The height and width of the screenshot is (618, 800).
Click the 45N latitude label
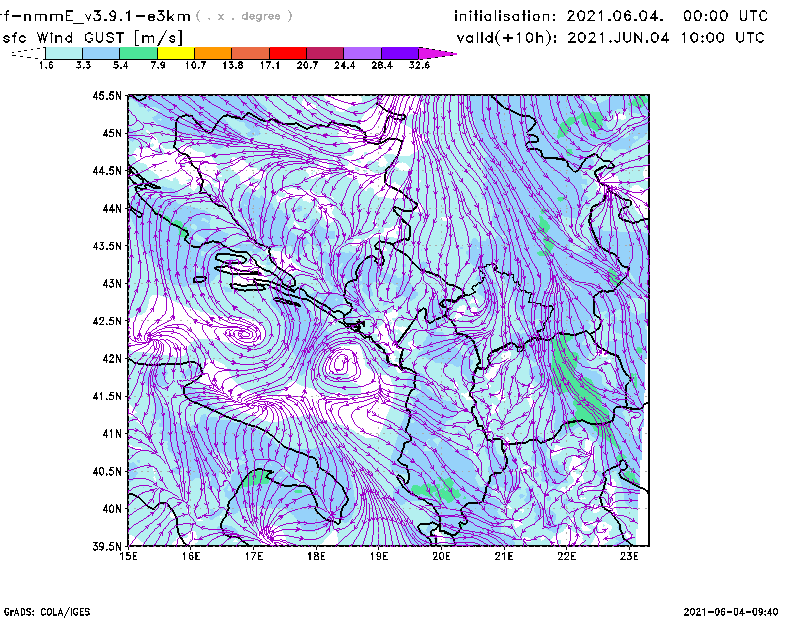pos(112,133)
